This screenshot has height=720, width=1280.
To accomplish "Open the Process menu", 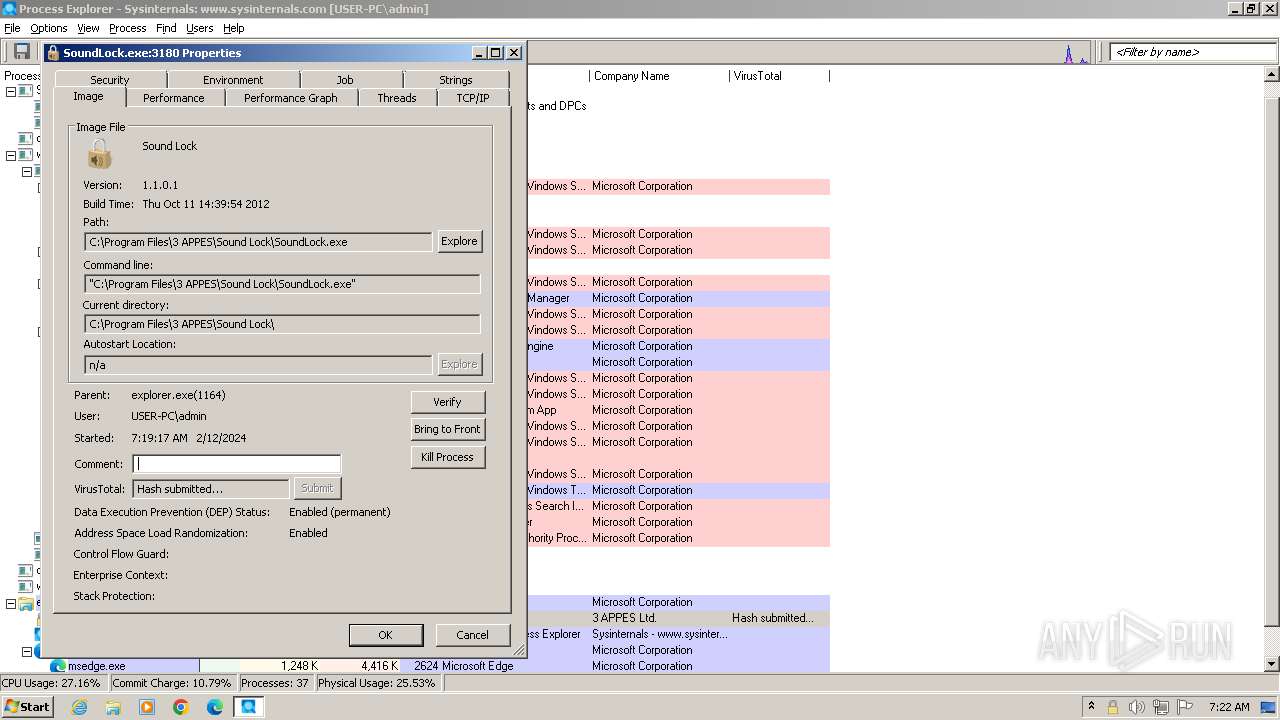I will pos(127,28).
